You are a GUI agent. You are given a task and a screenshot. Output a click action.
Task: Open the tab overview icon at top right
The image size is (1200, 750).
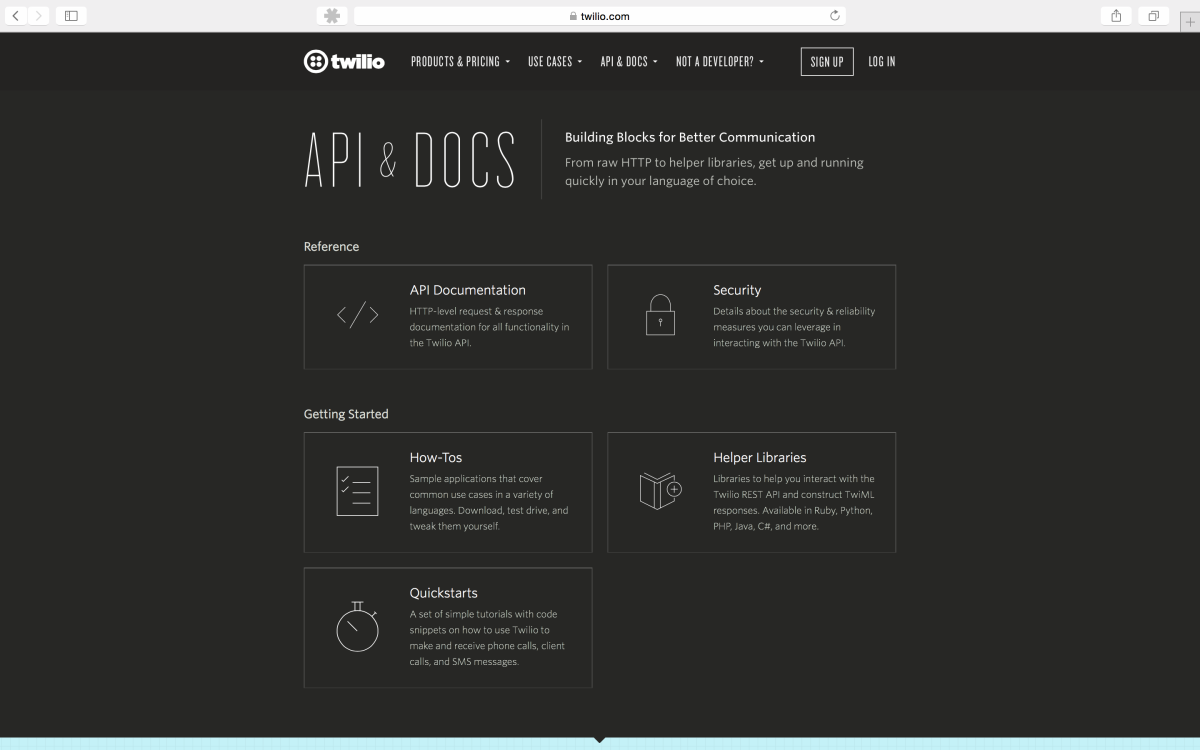[1153, 15]
